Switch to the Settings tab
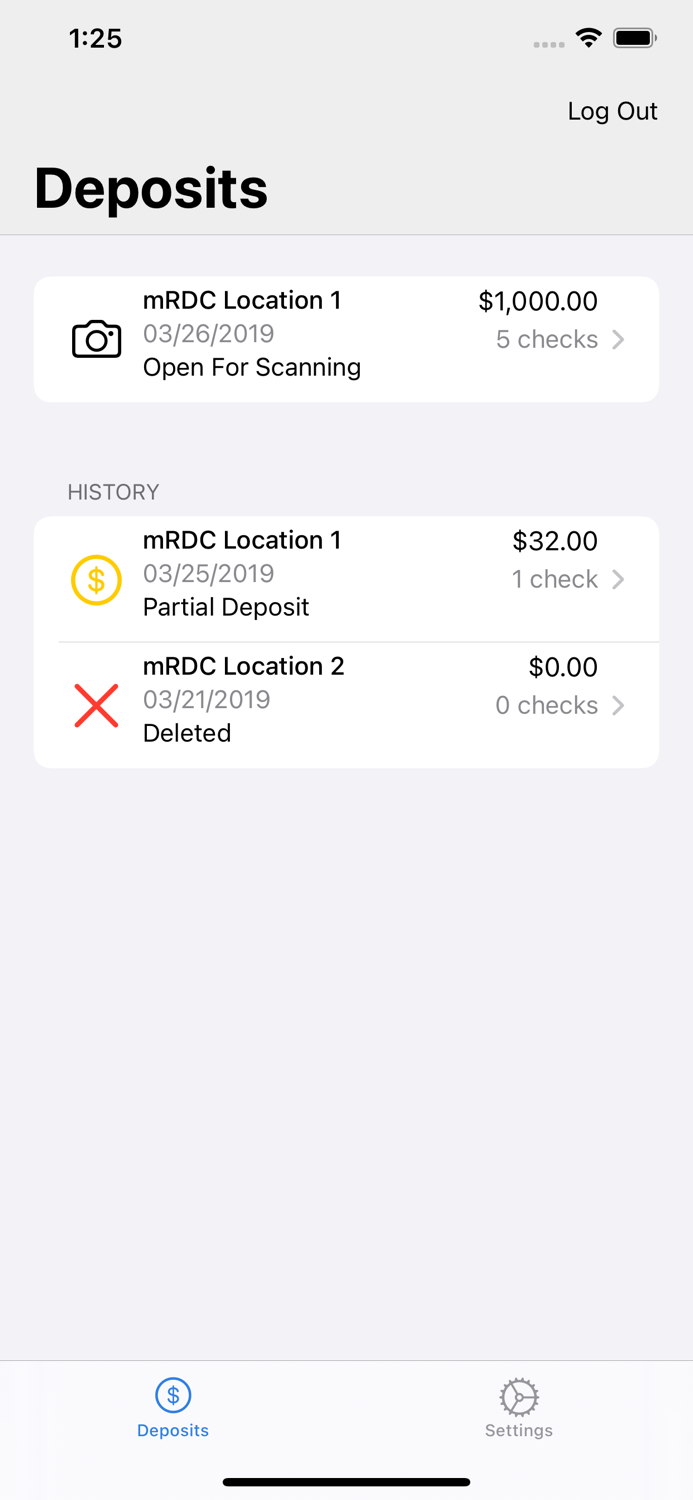 pos(518,1406)
